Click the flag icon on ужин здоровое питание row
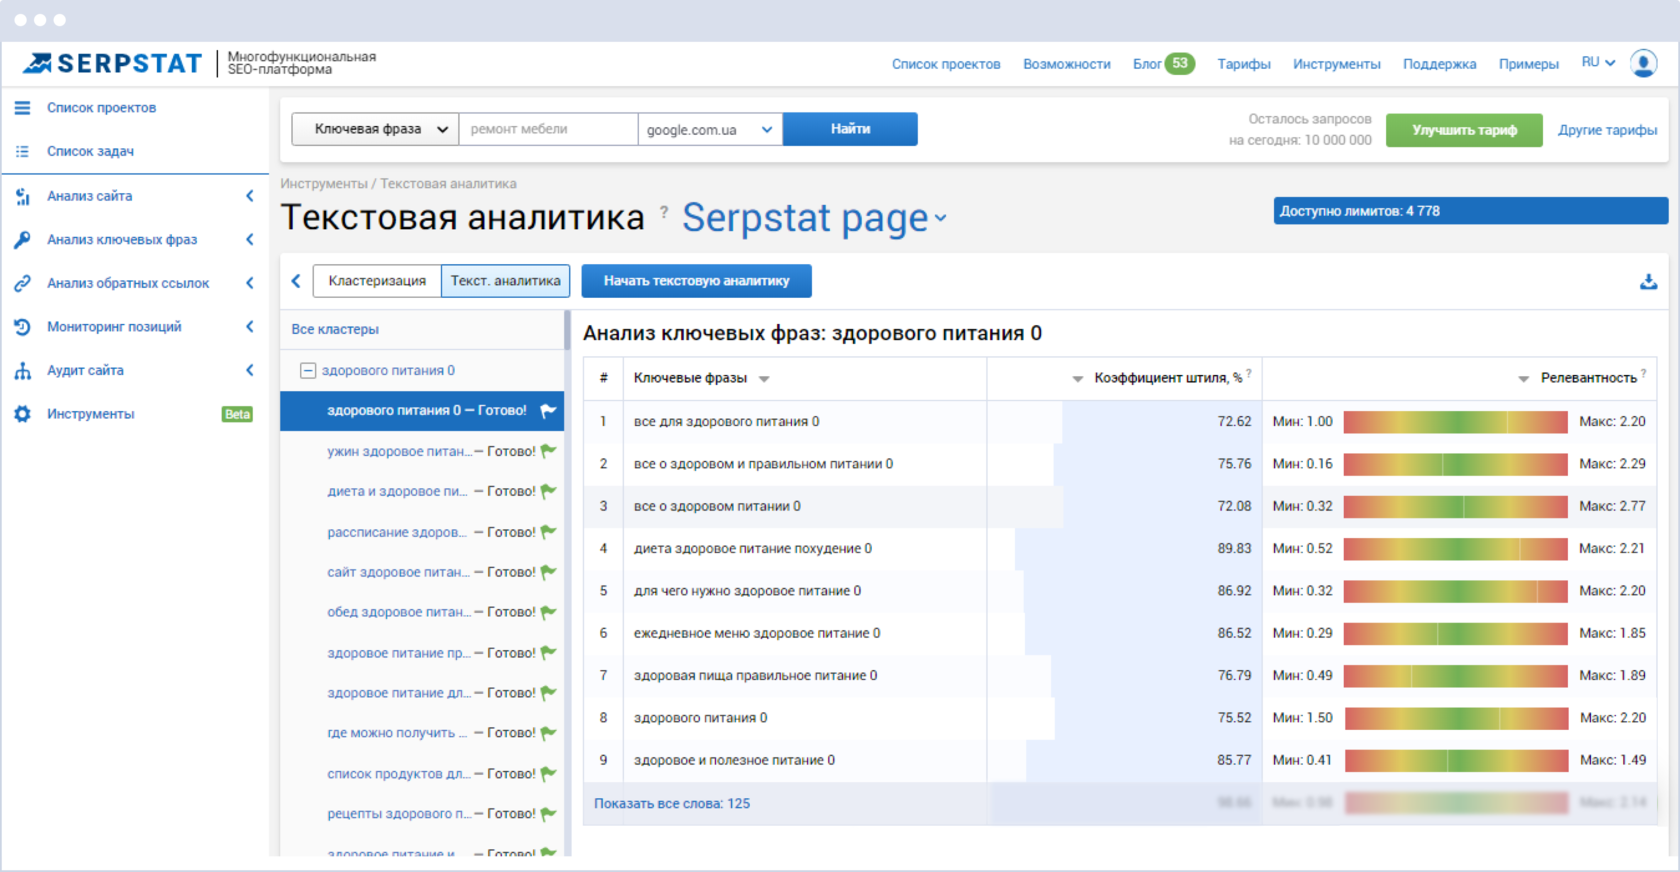1680x872 pixels. click(x=548, y=451)
